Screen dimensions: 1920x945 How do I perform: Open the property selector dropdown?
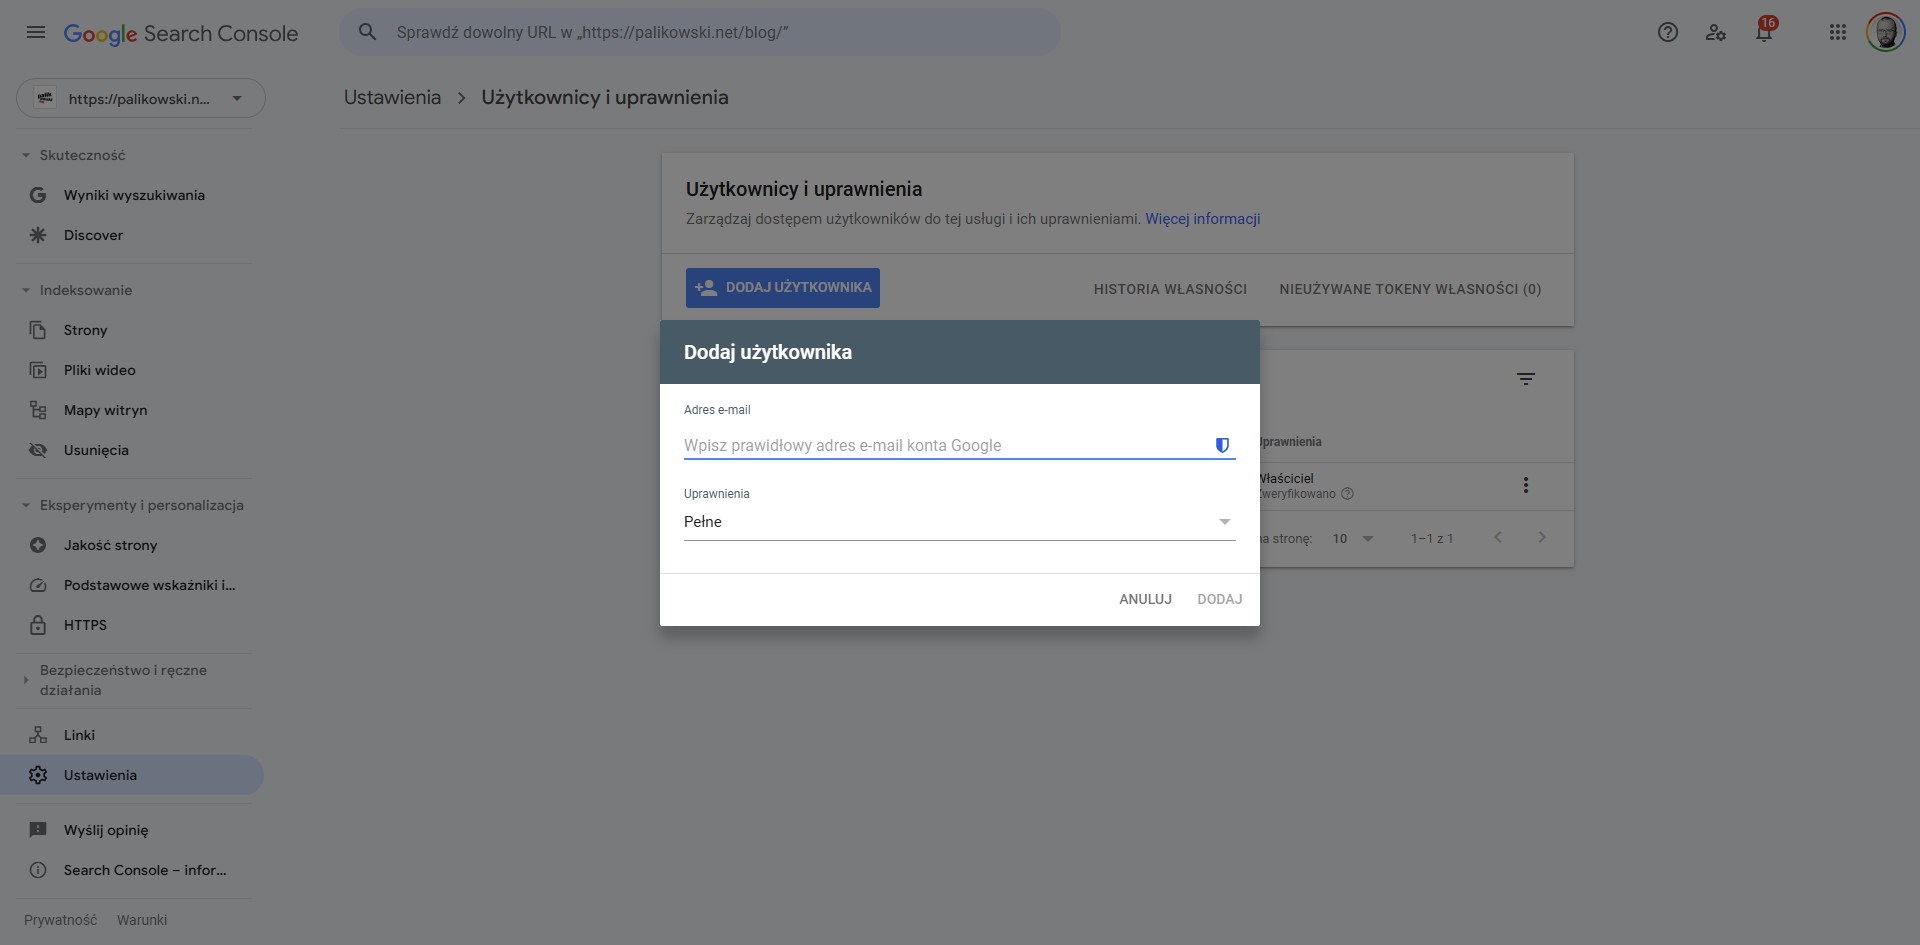pyautogui.click(x=140, y=98)
